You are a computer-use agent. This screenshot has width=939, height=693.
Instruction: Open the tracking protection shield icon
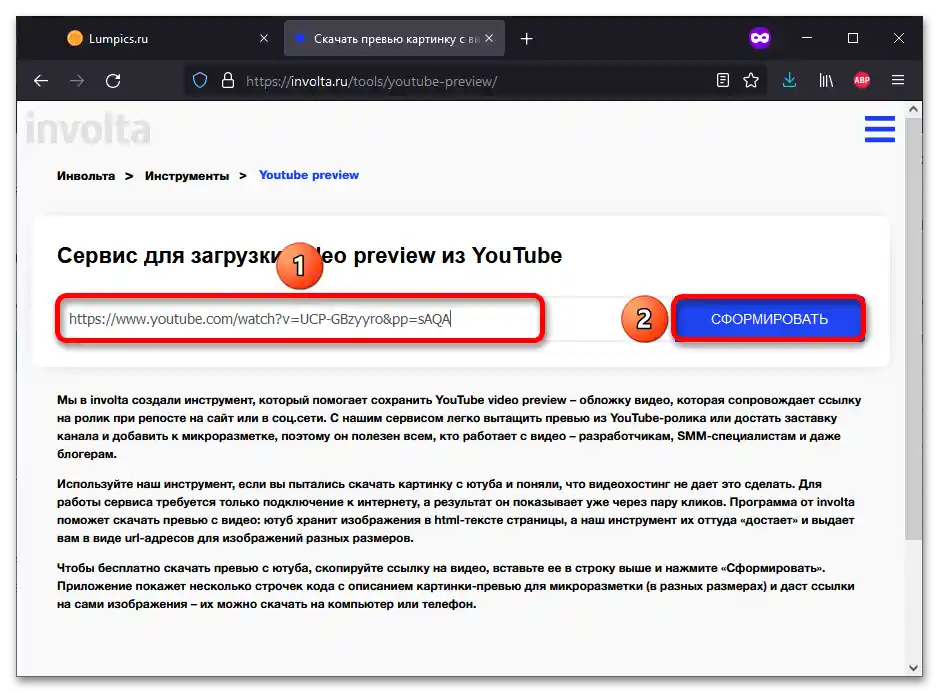coord(200,80)
